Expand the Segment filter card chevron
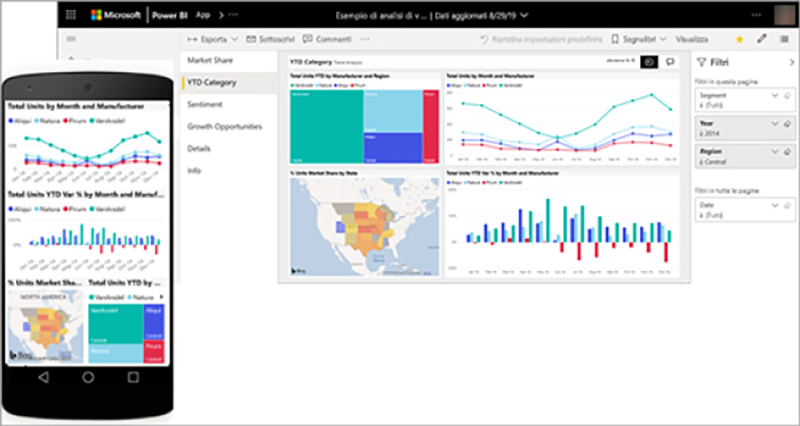 pos(772,95)
